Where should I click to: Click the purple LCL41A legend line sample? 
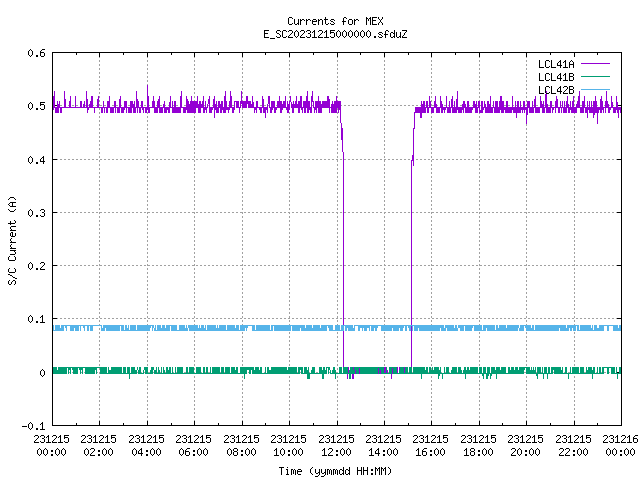pyautogui.click(x=595, y=64)
